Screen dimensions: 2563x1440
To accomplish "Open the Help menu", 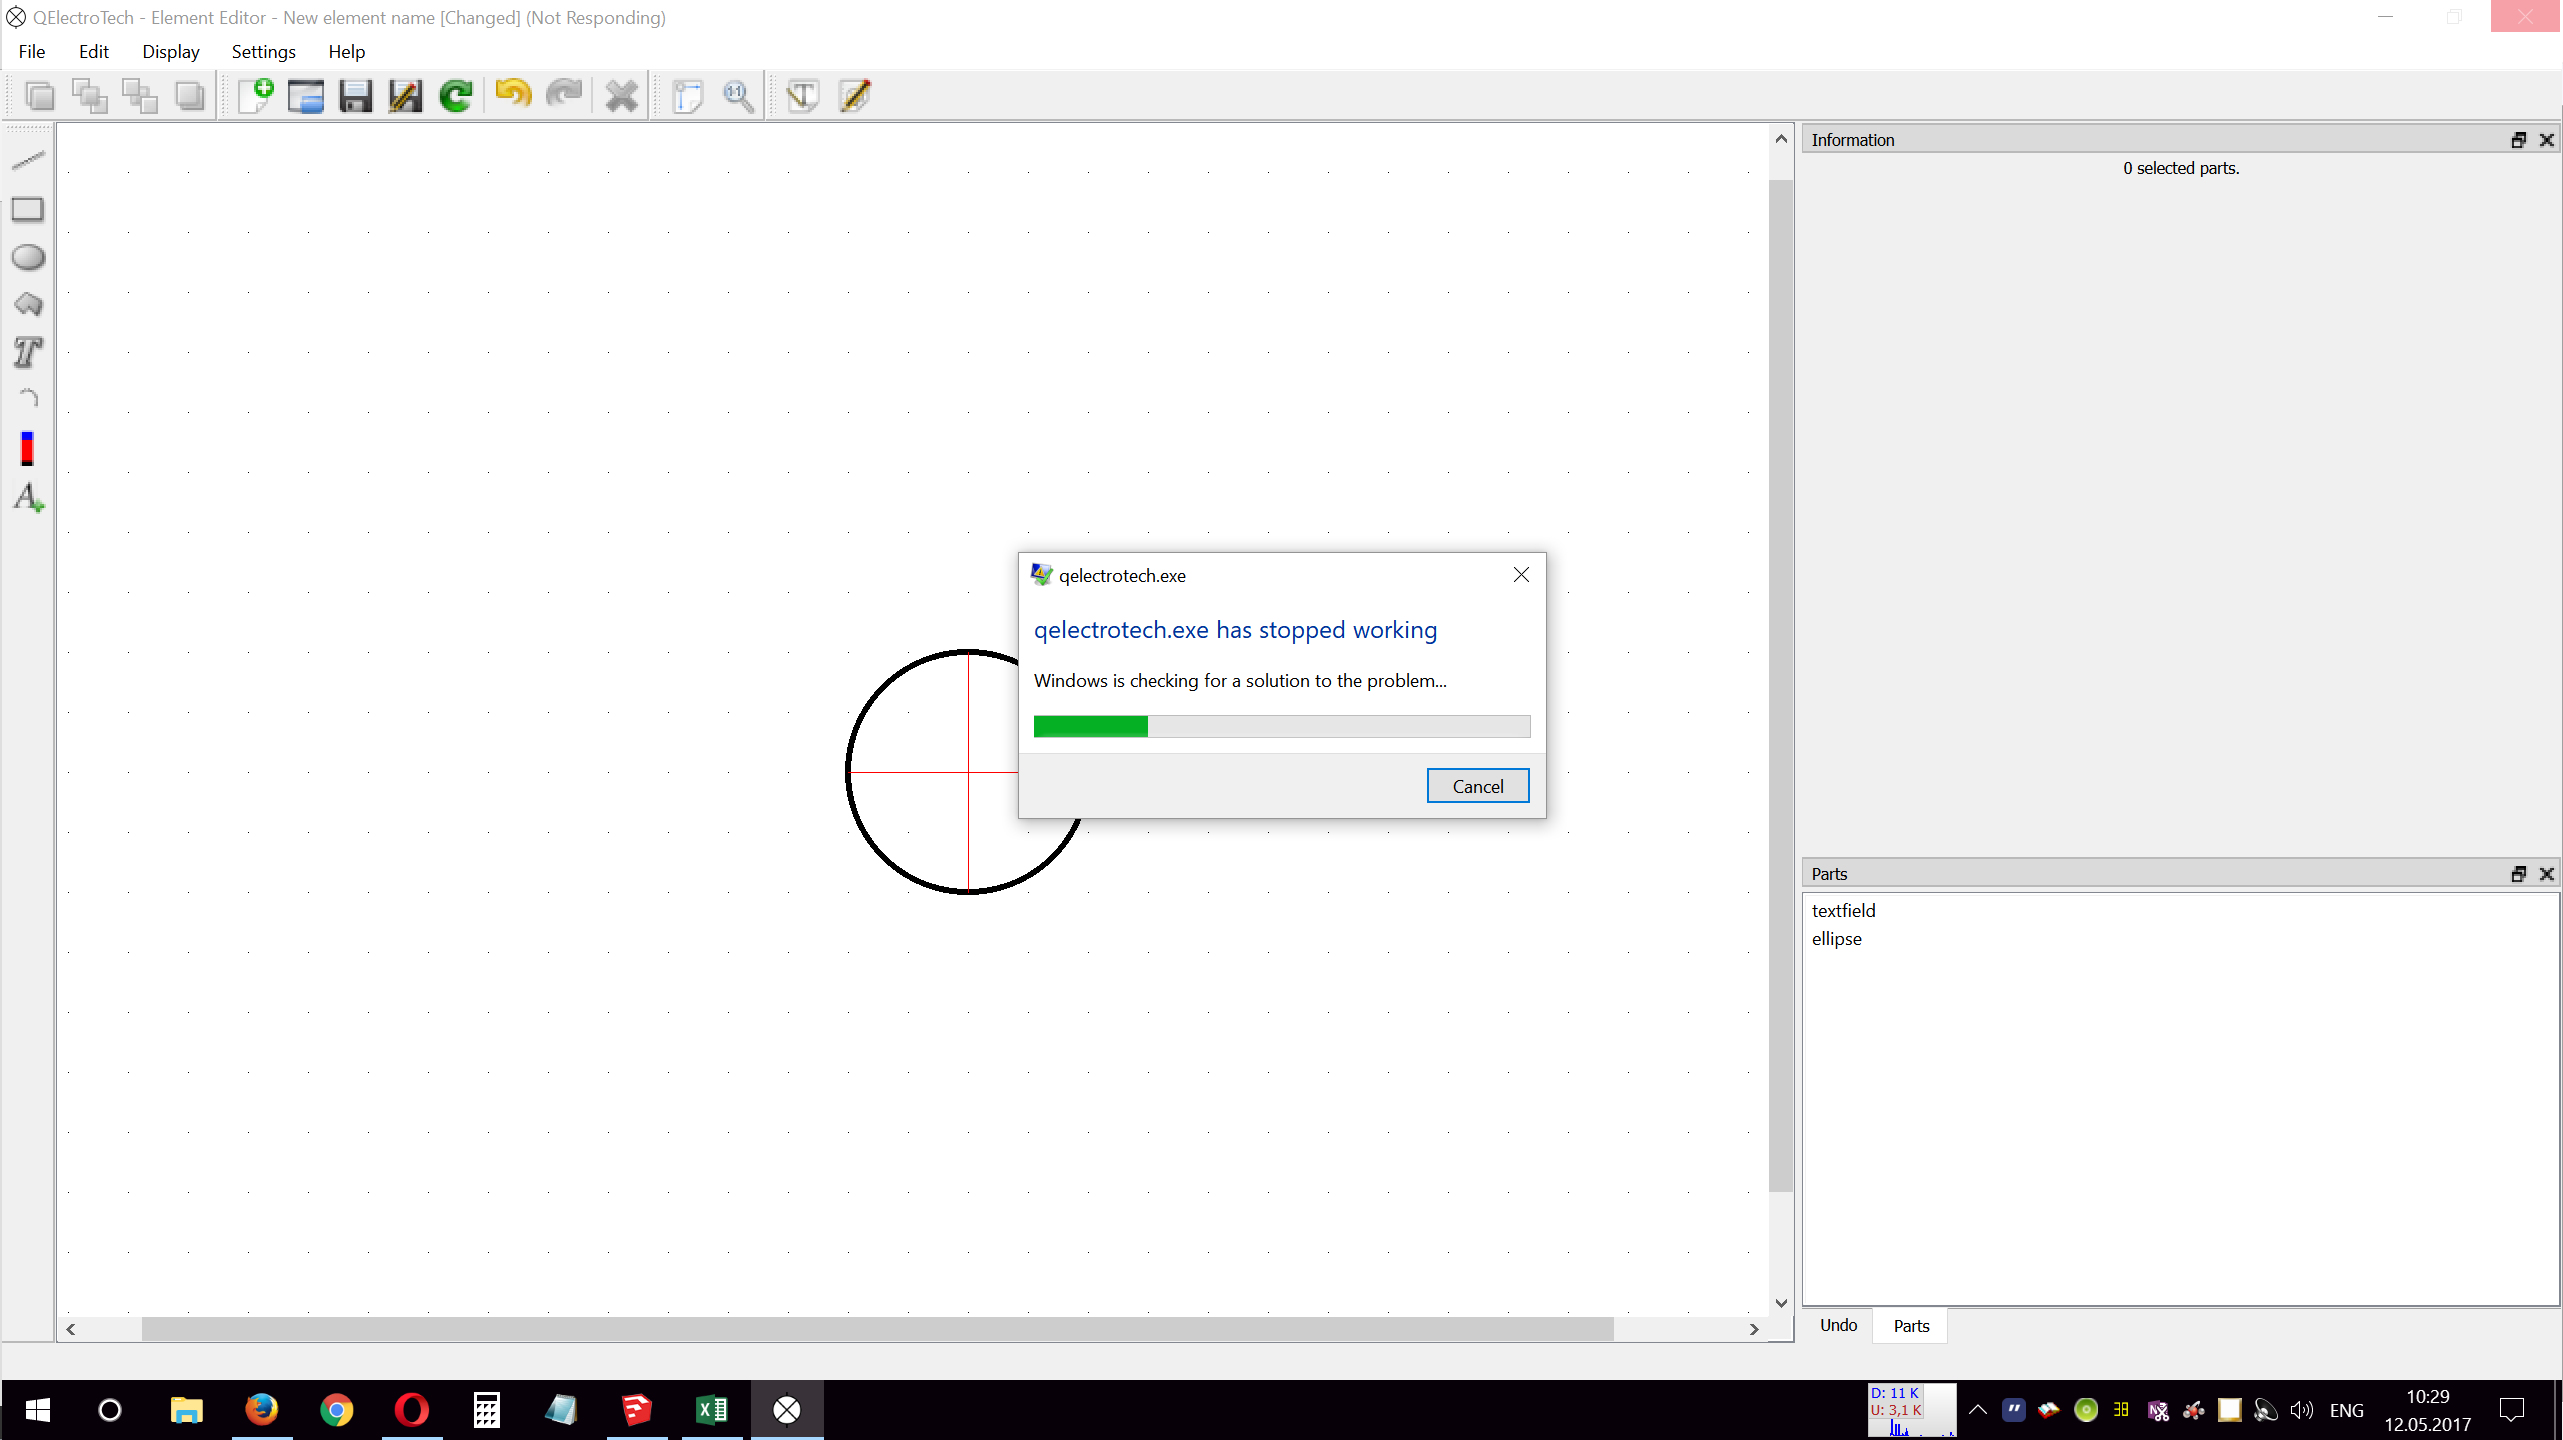I will (347, 52).
